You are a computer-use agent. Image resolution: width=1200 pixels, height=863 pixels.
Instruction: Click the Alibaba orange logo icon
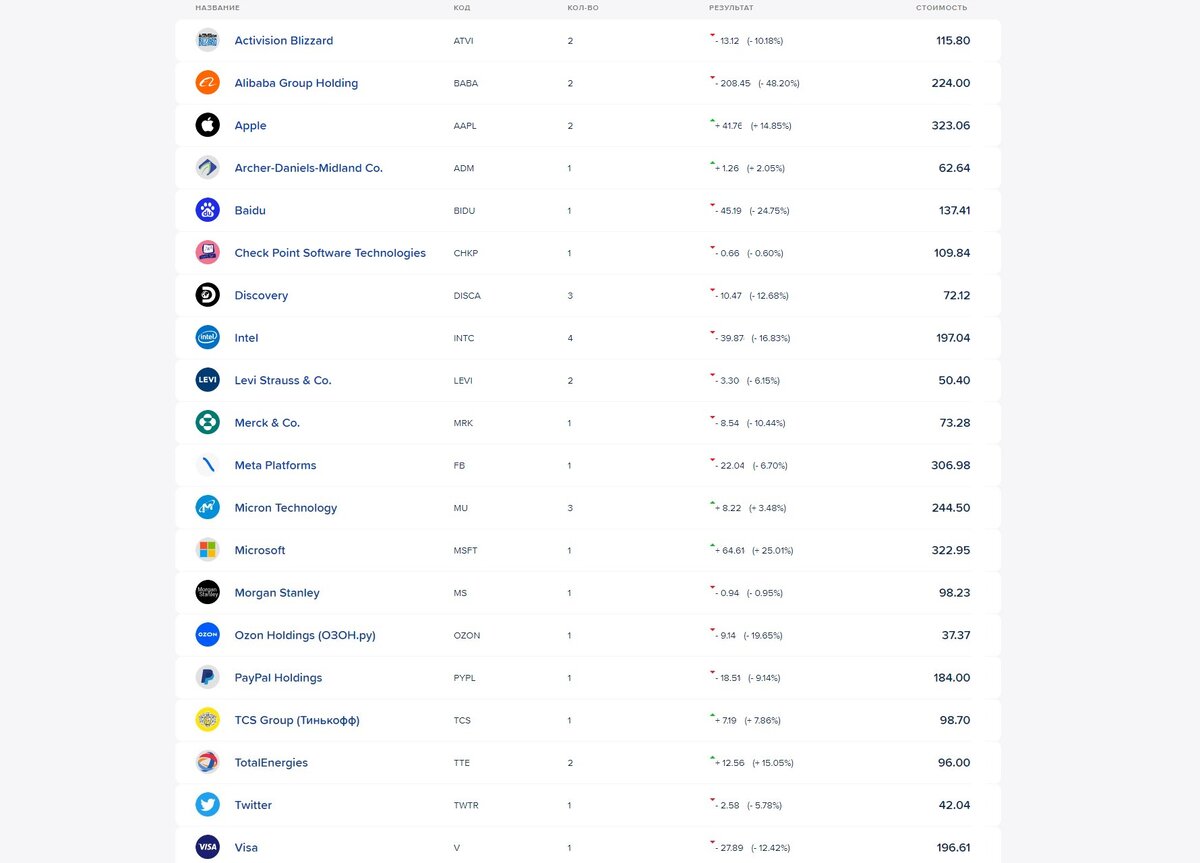pos(207,83)
